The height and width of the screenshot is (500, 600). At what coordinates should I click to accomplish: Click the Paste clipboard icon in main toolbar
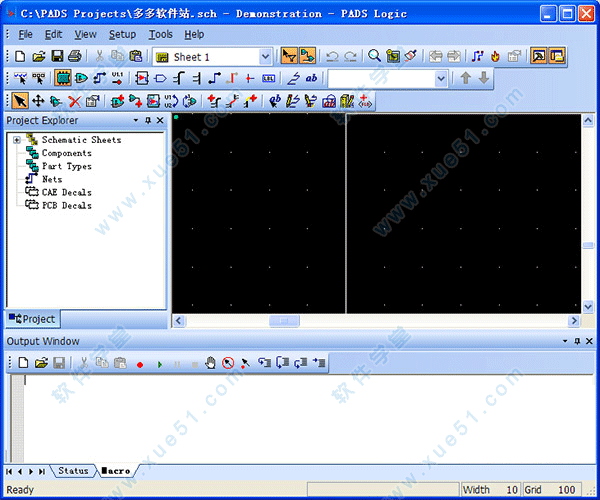point(136,57)
